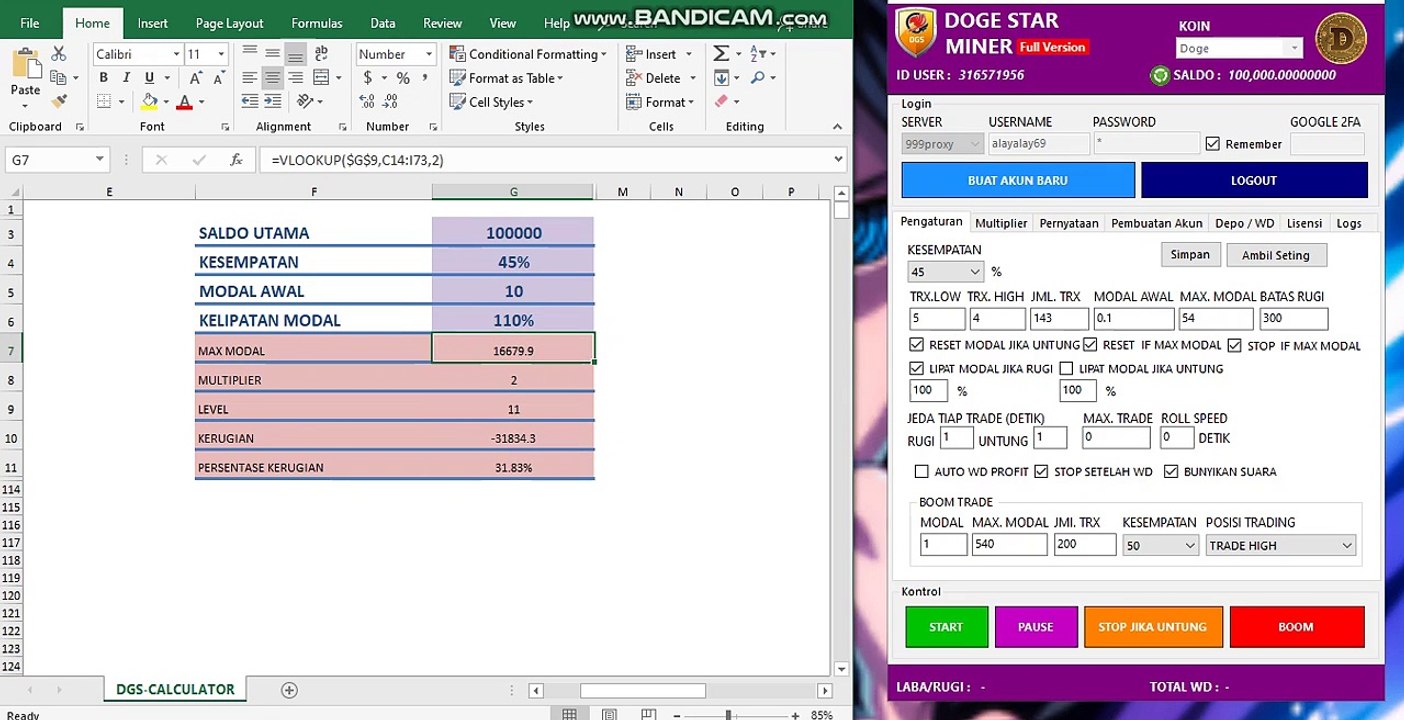Image resolution: width=1404 pixels, height=720 pixels.
Task: Switch to Page Layout view in status bar
Action: (607, 714)
